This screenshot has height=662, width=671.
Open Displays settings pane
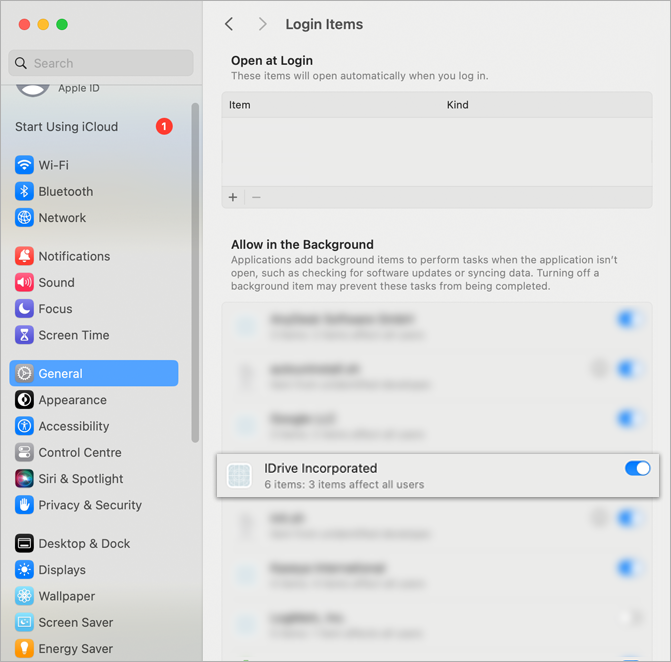62,570
